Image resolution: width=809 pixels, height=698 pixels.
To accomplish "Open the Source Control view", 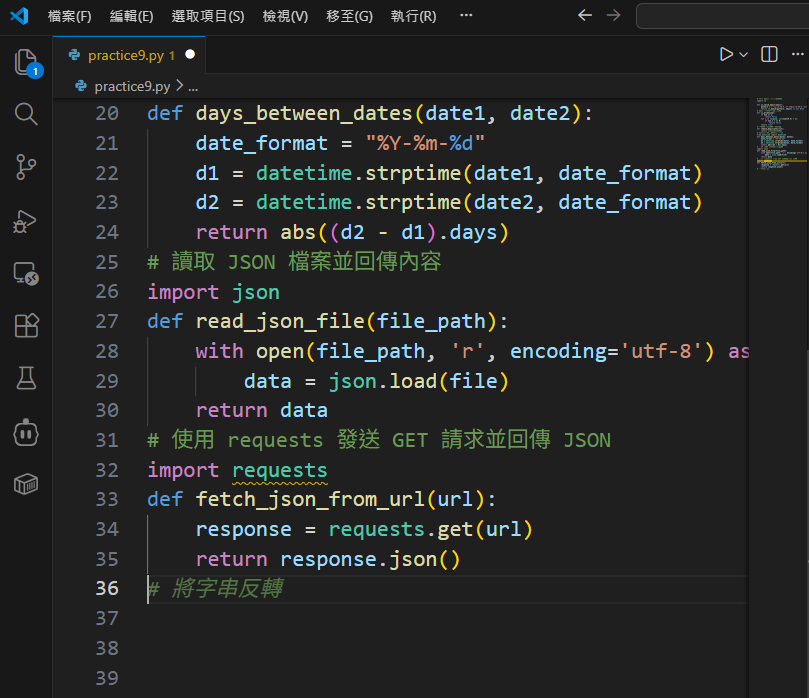I will click(26, 167).
